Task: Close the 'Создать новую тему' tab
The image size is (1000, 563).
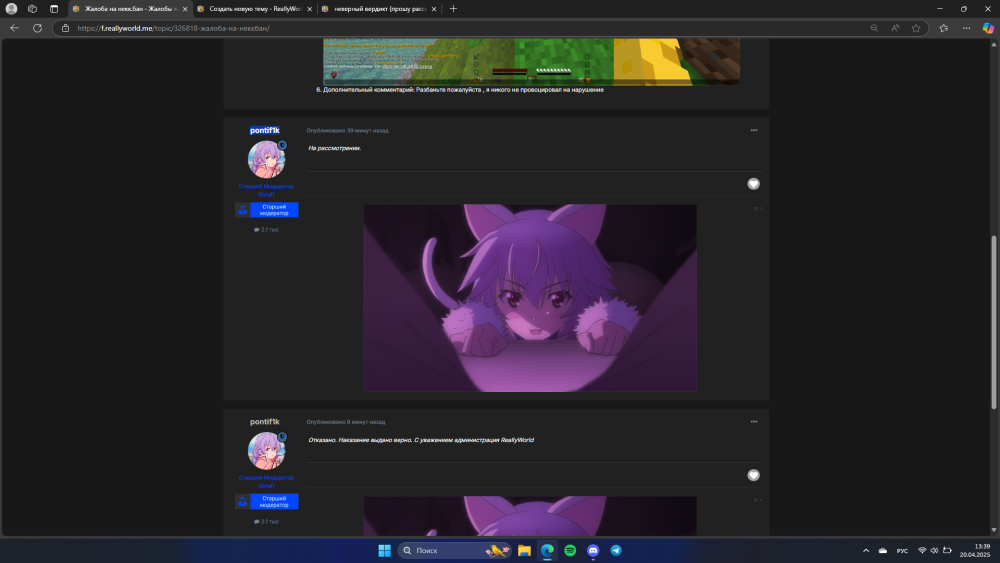Action: (309, 9)
